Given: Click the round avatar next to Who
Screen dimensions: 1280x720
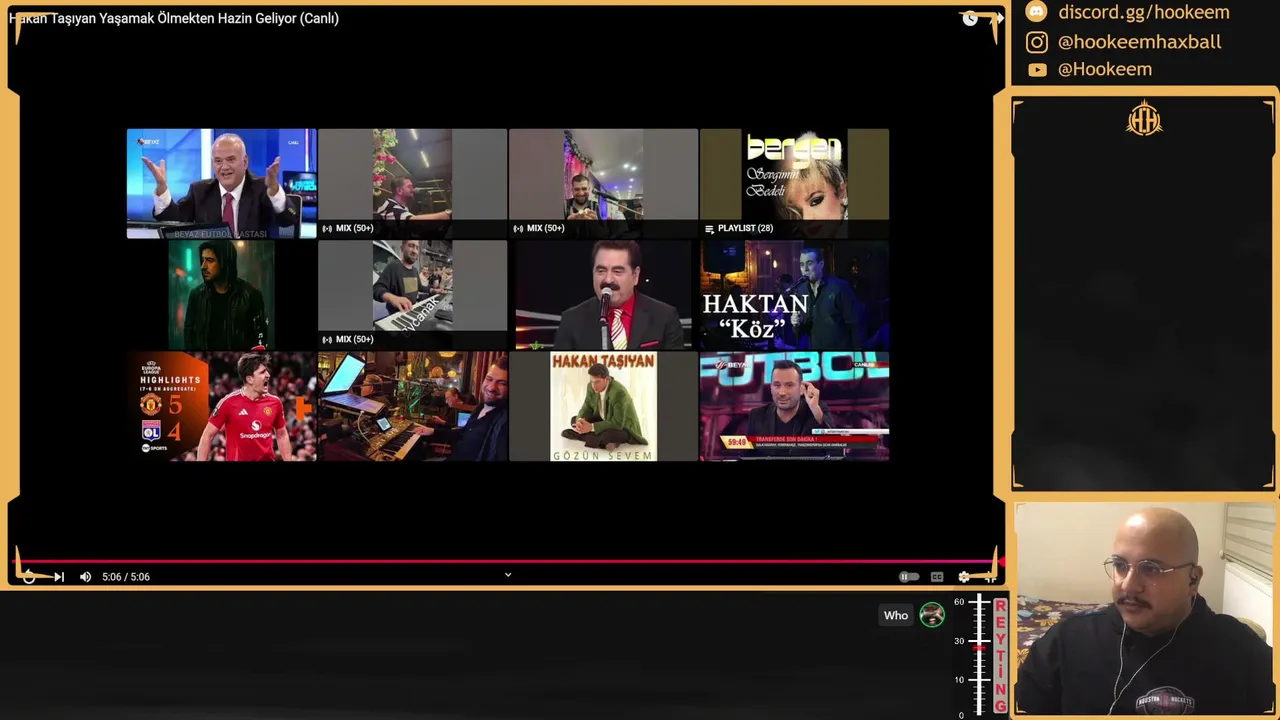Looking at the screenshot, I should coord(932,615).
